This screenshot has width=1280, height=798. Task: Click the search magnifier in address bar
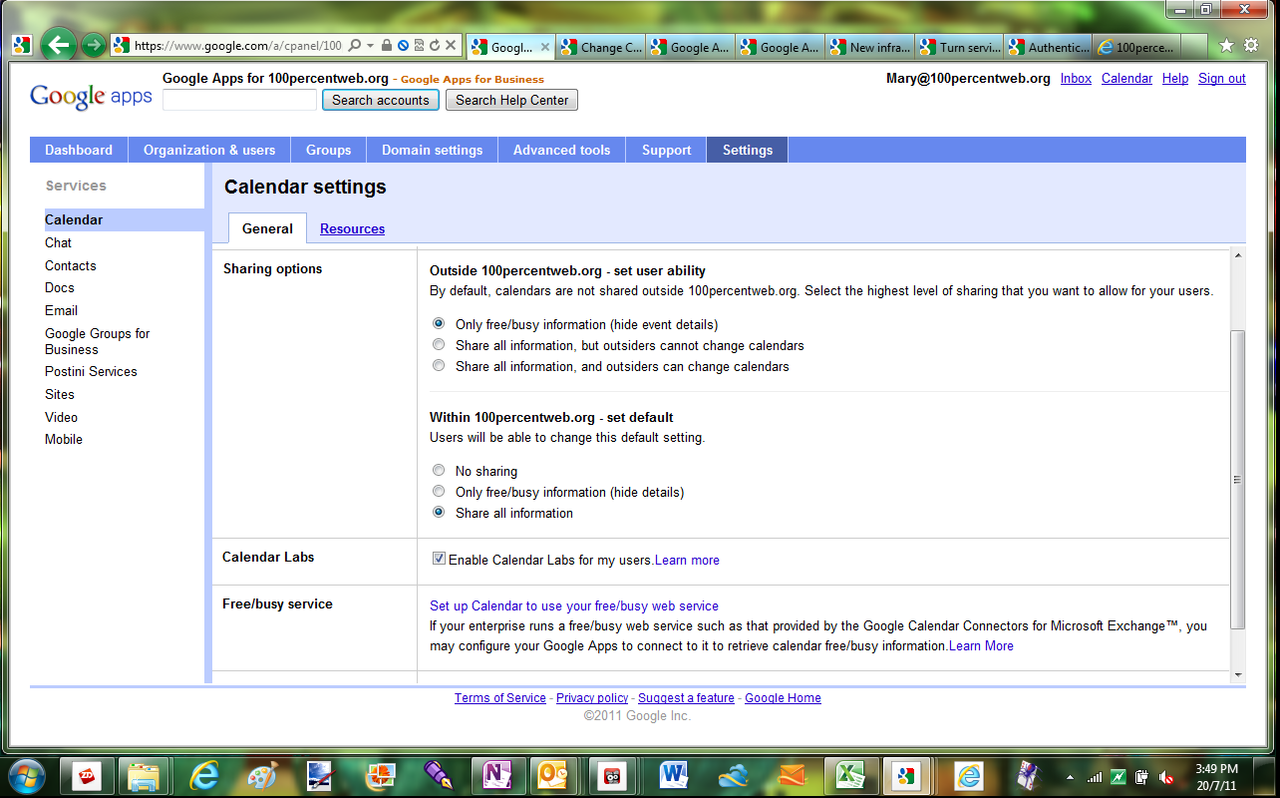click(355, 46)
